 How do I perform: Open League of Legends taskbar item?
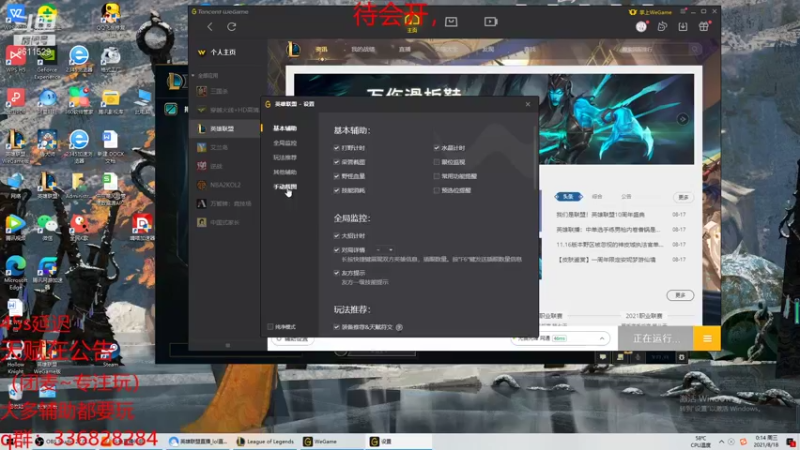(265, 441)
